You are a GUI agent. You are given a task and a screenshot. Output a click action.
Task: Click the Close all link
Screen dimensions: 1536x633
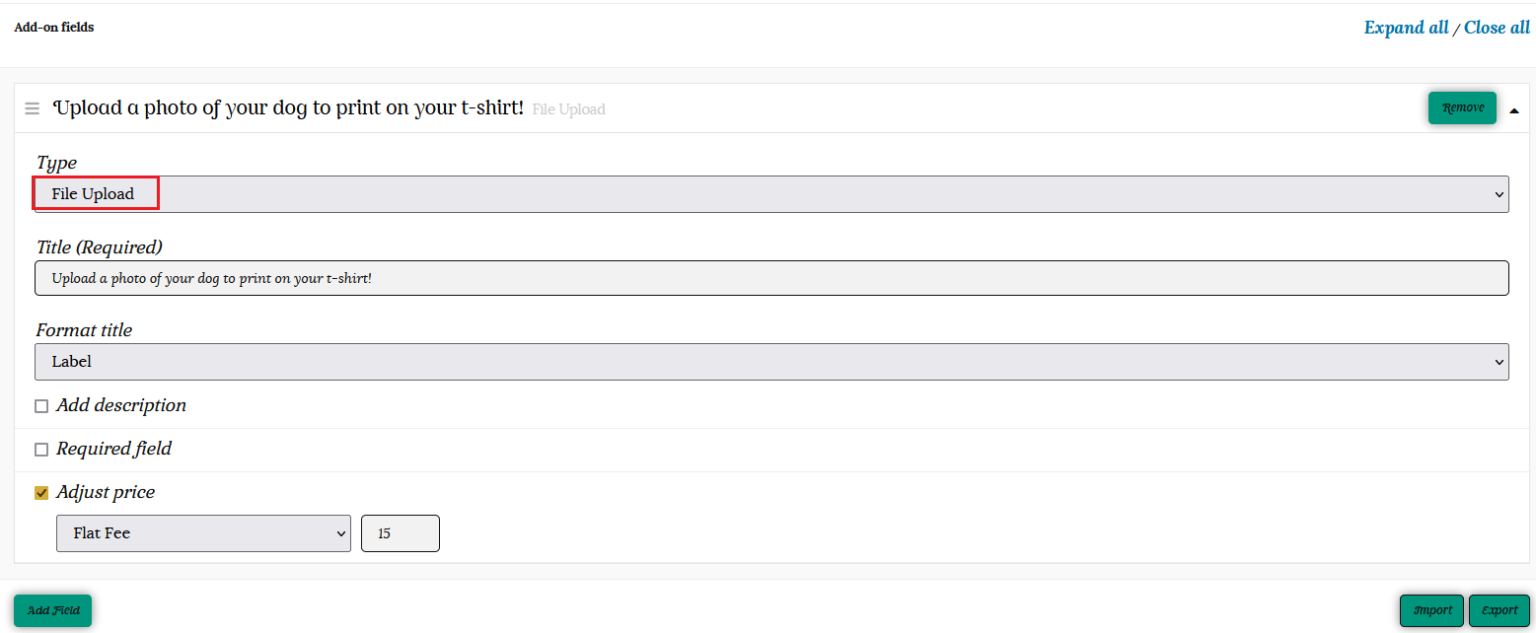[x=1496, y=28]
